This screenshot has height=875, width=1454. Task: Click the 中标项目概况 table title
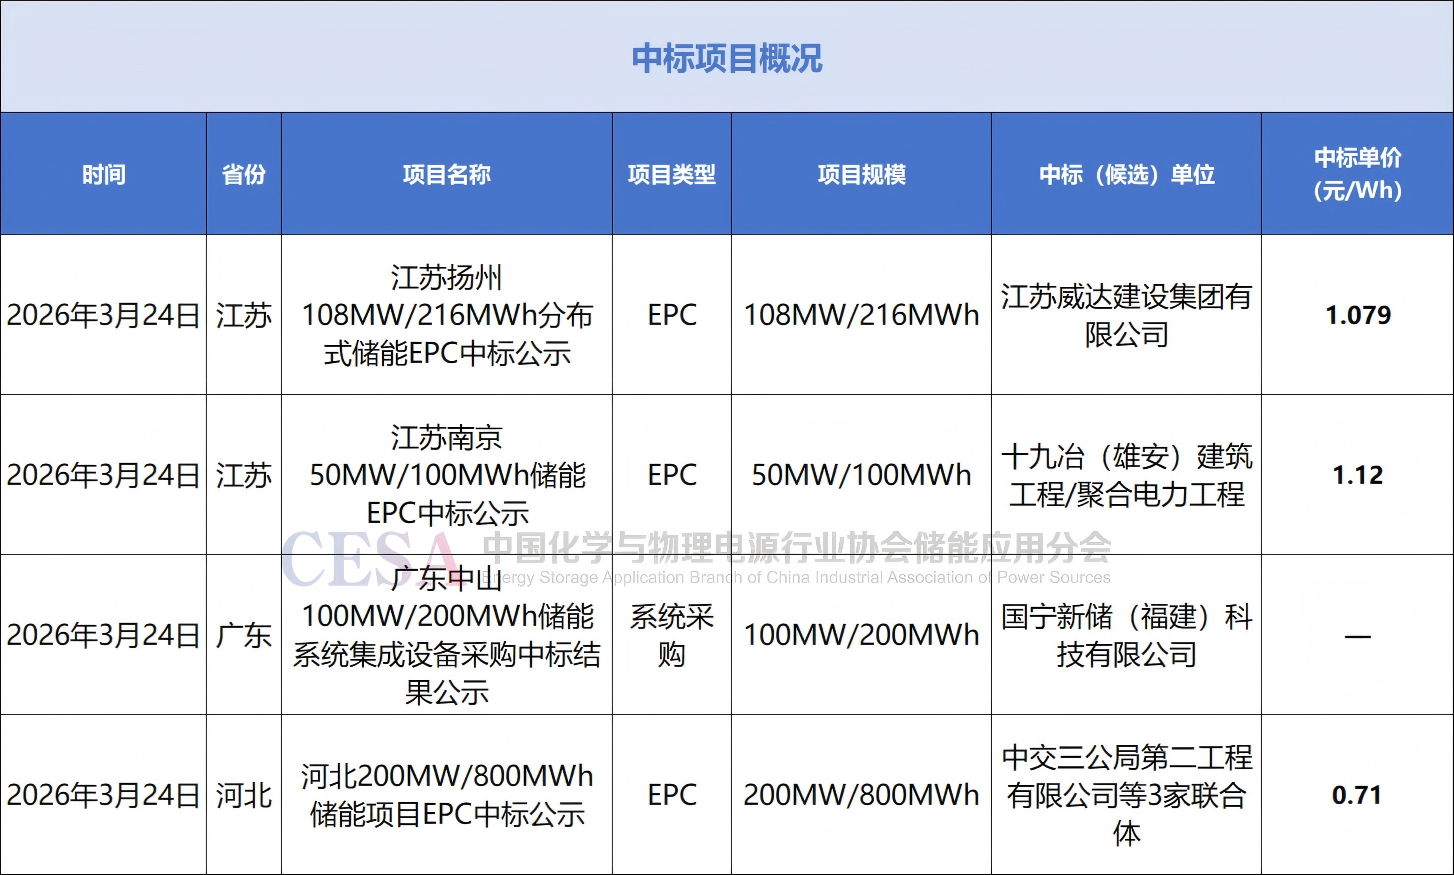726,58
